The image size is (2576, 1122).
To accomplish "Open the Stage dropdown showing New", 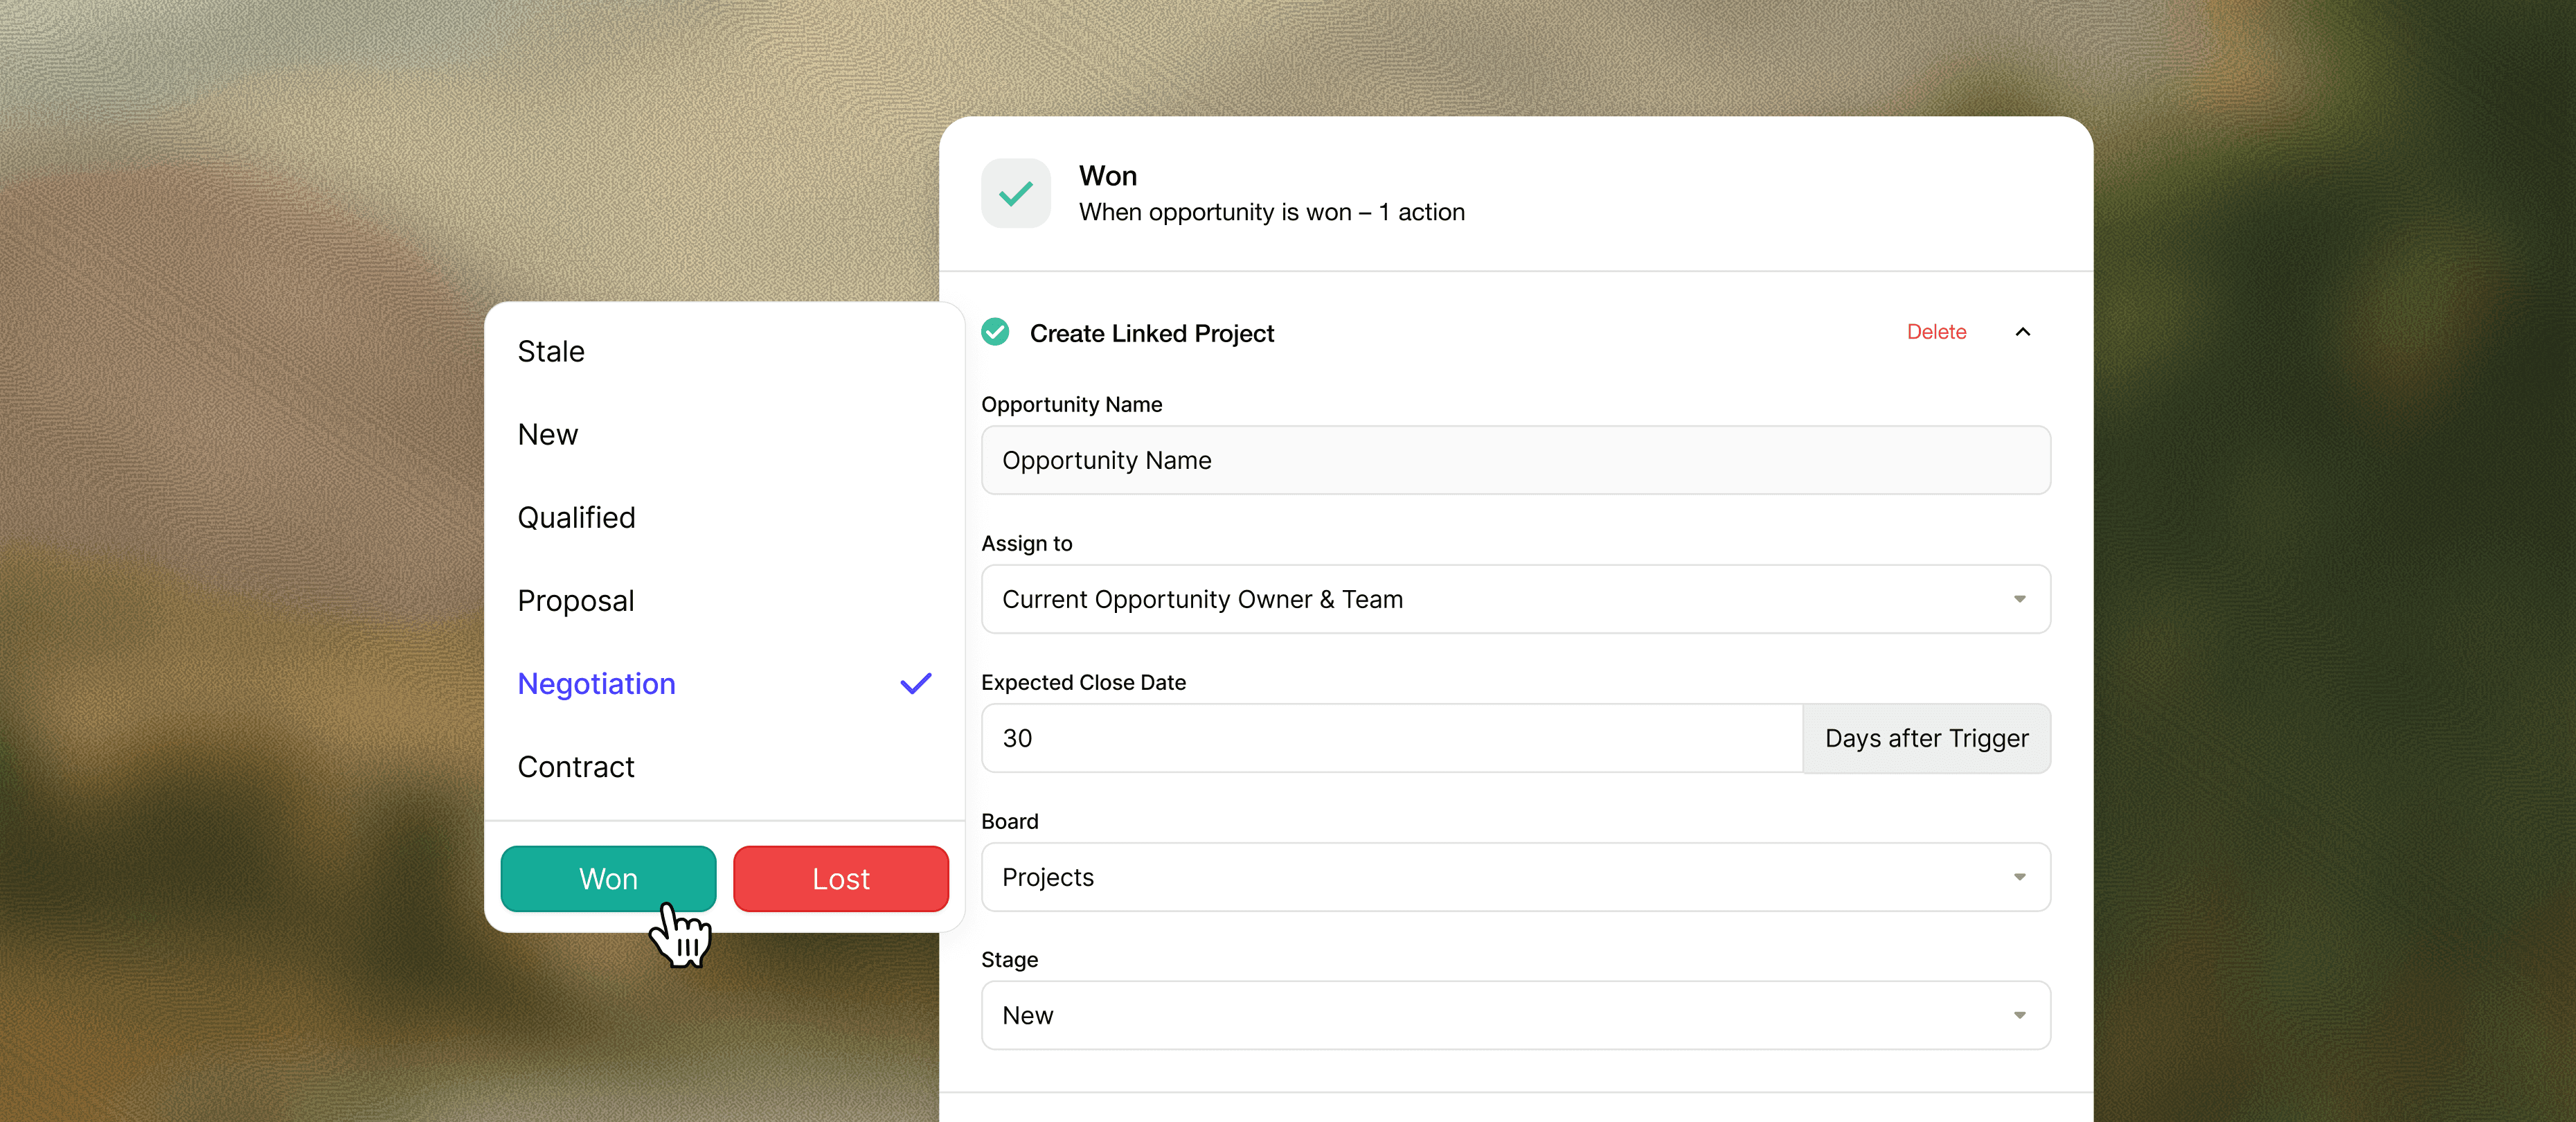I will [x=1515, y=1015].
